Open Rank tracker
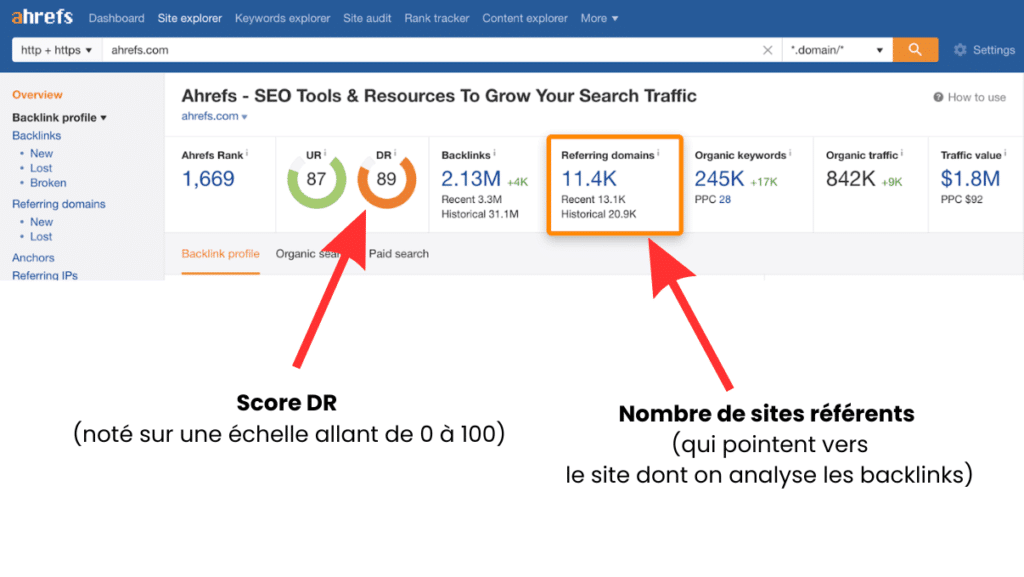 [436, 18]
